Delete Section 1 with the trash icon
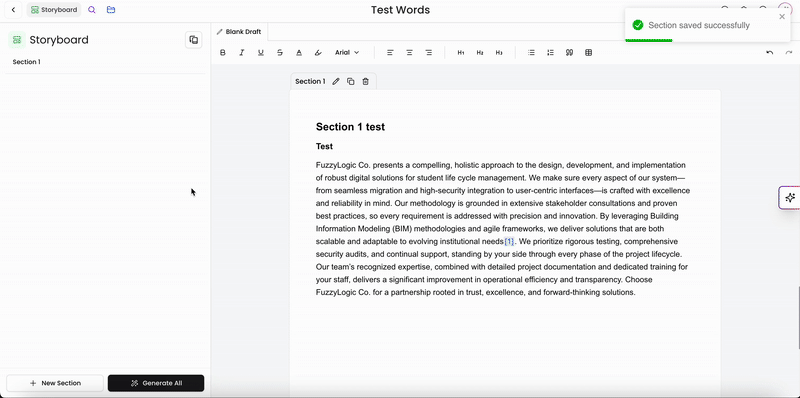 365,81
